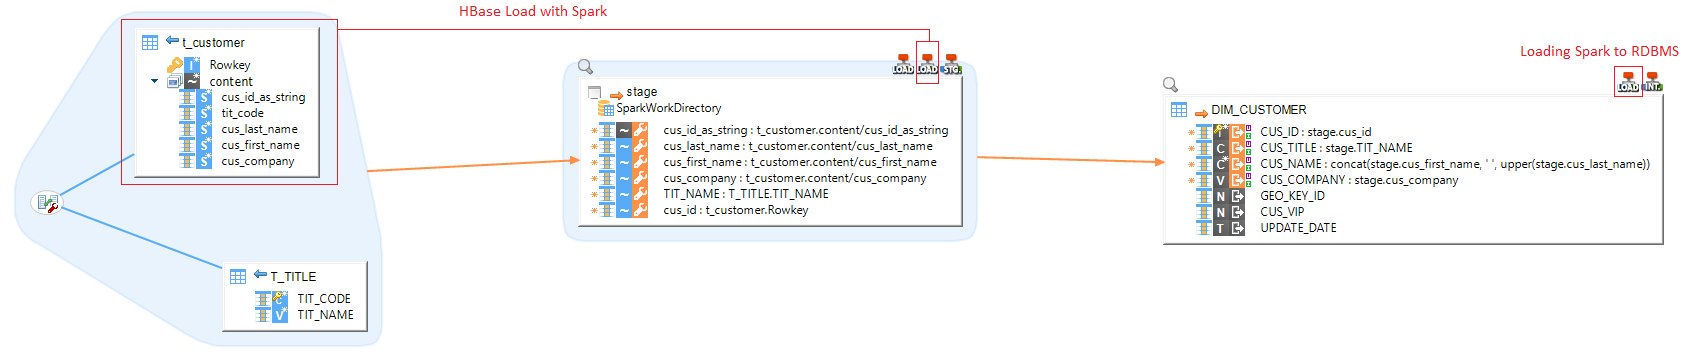
Task: Select cus_last_name field in t_customer
Action: 259,129
